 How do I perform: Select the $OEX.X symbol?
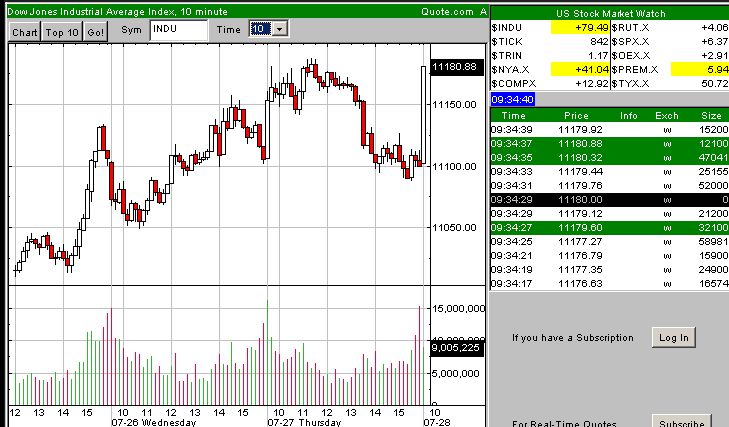(631, 56)
